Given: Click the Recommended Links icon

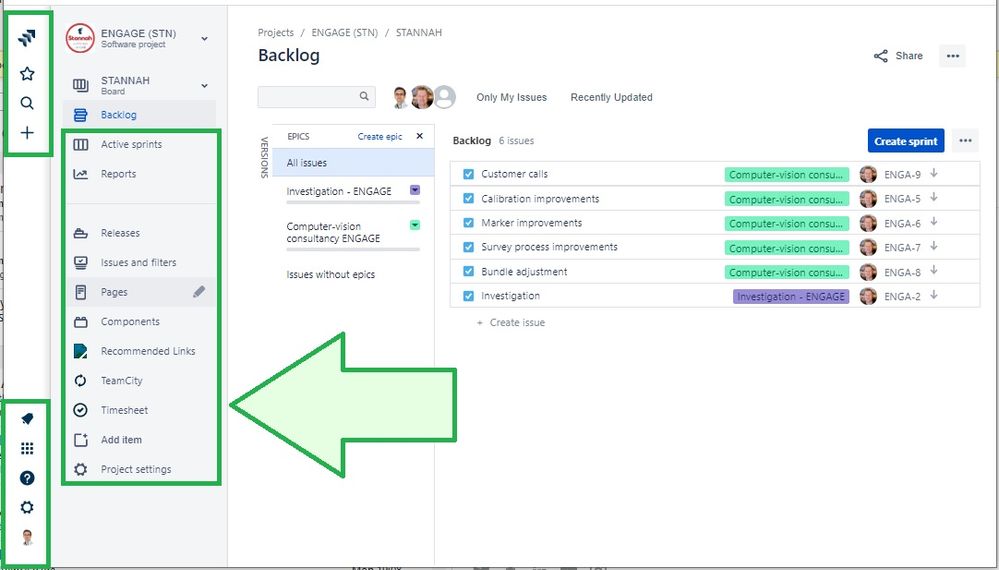Looking at the screenshot, I should point(80,351).
